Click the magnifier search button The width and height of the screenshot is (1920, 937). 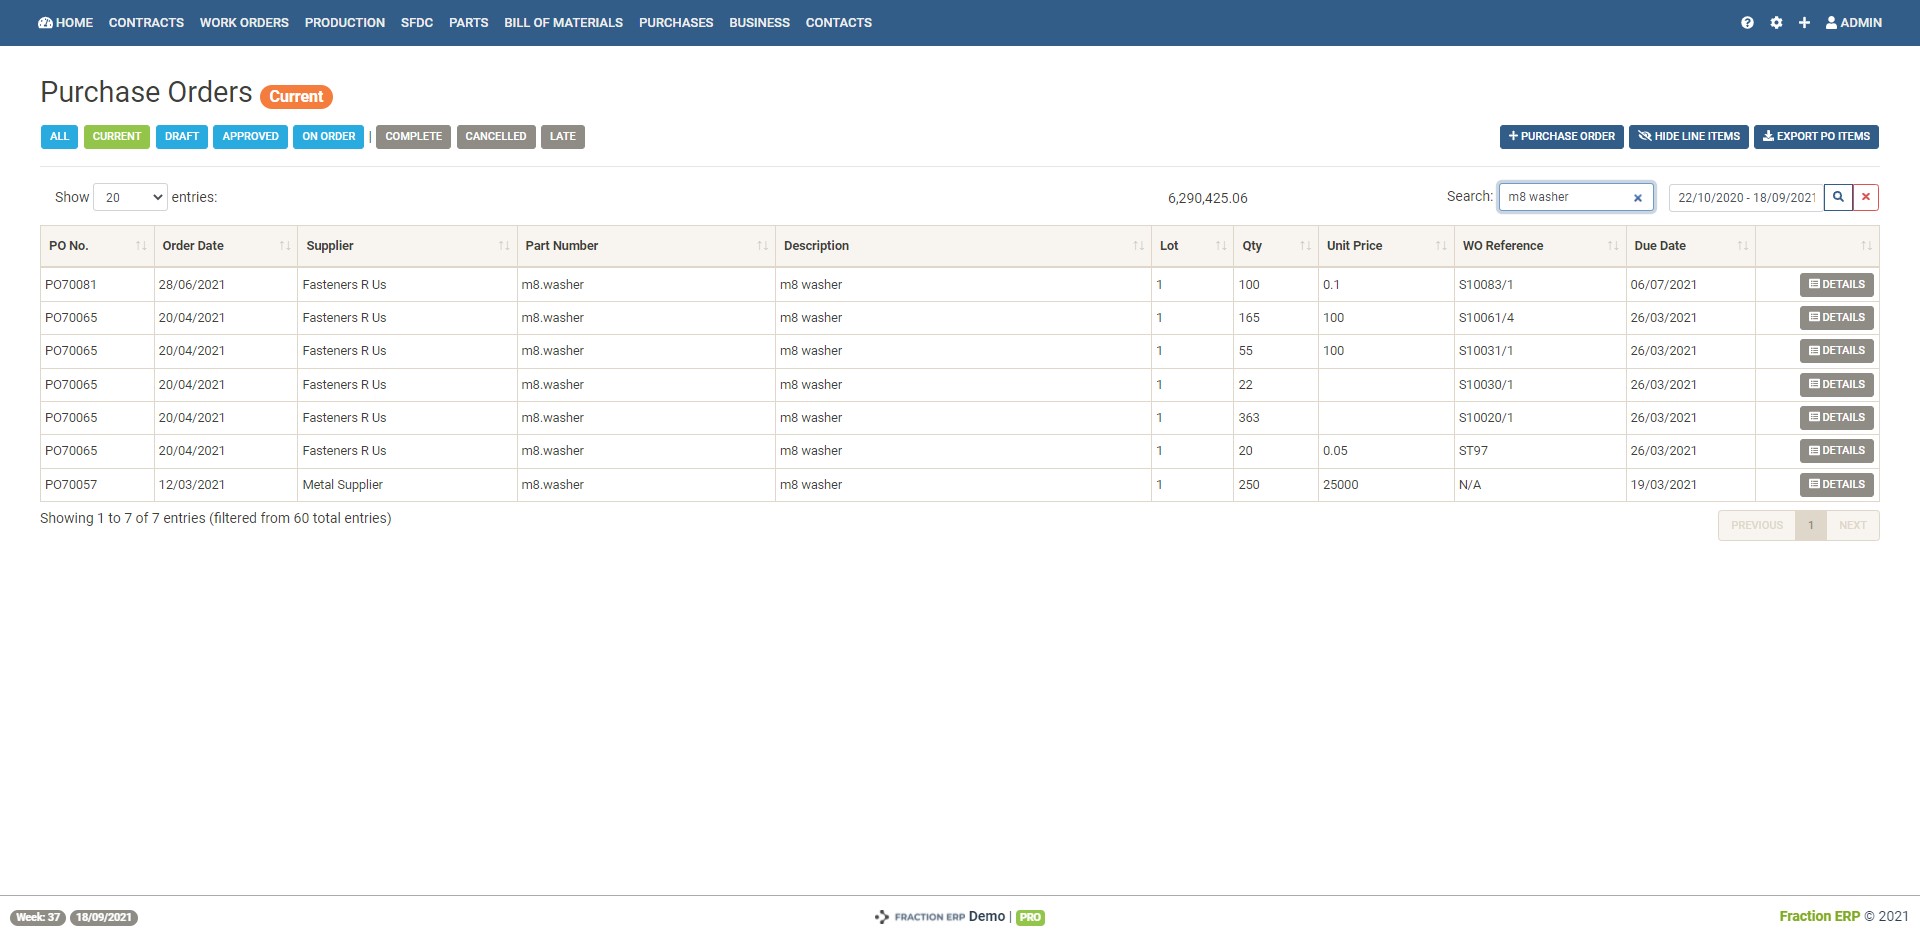pyautogui.click(x=1838, y=197)
